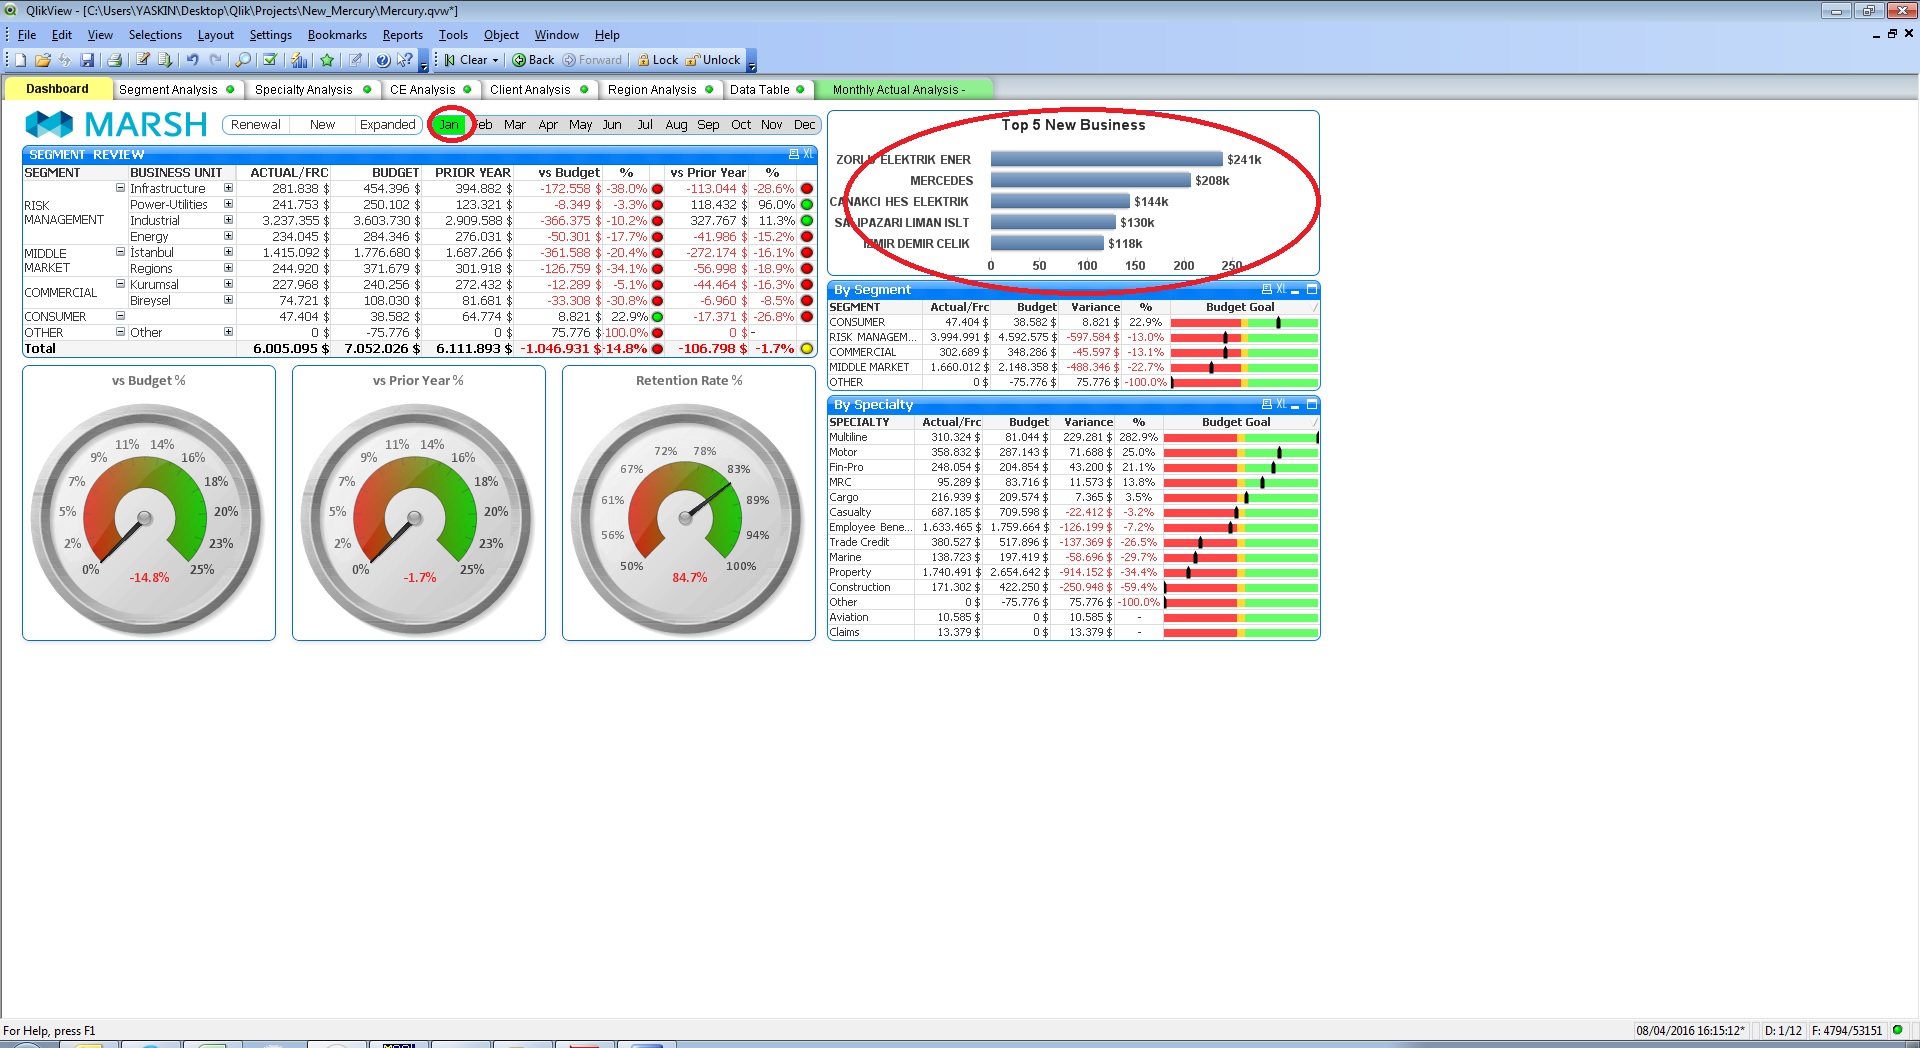Switch to the Client Analysis tab

(530, 90)
